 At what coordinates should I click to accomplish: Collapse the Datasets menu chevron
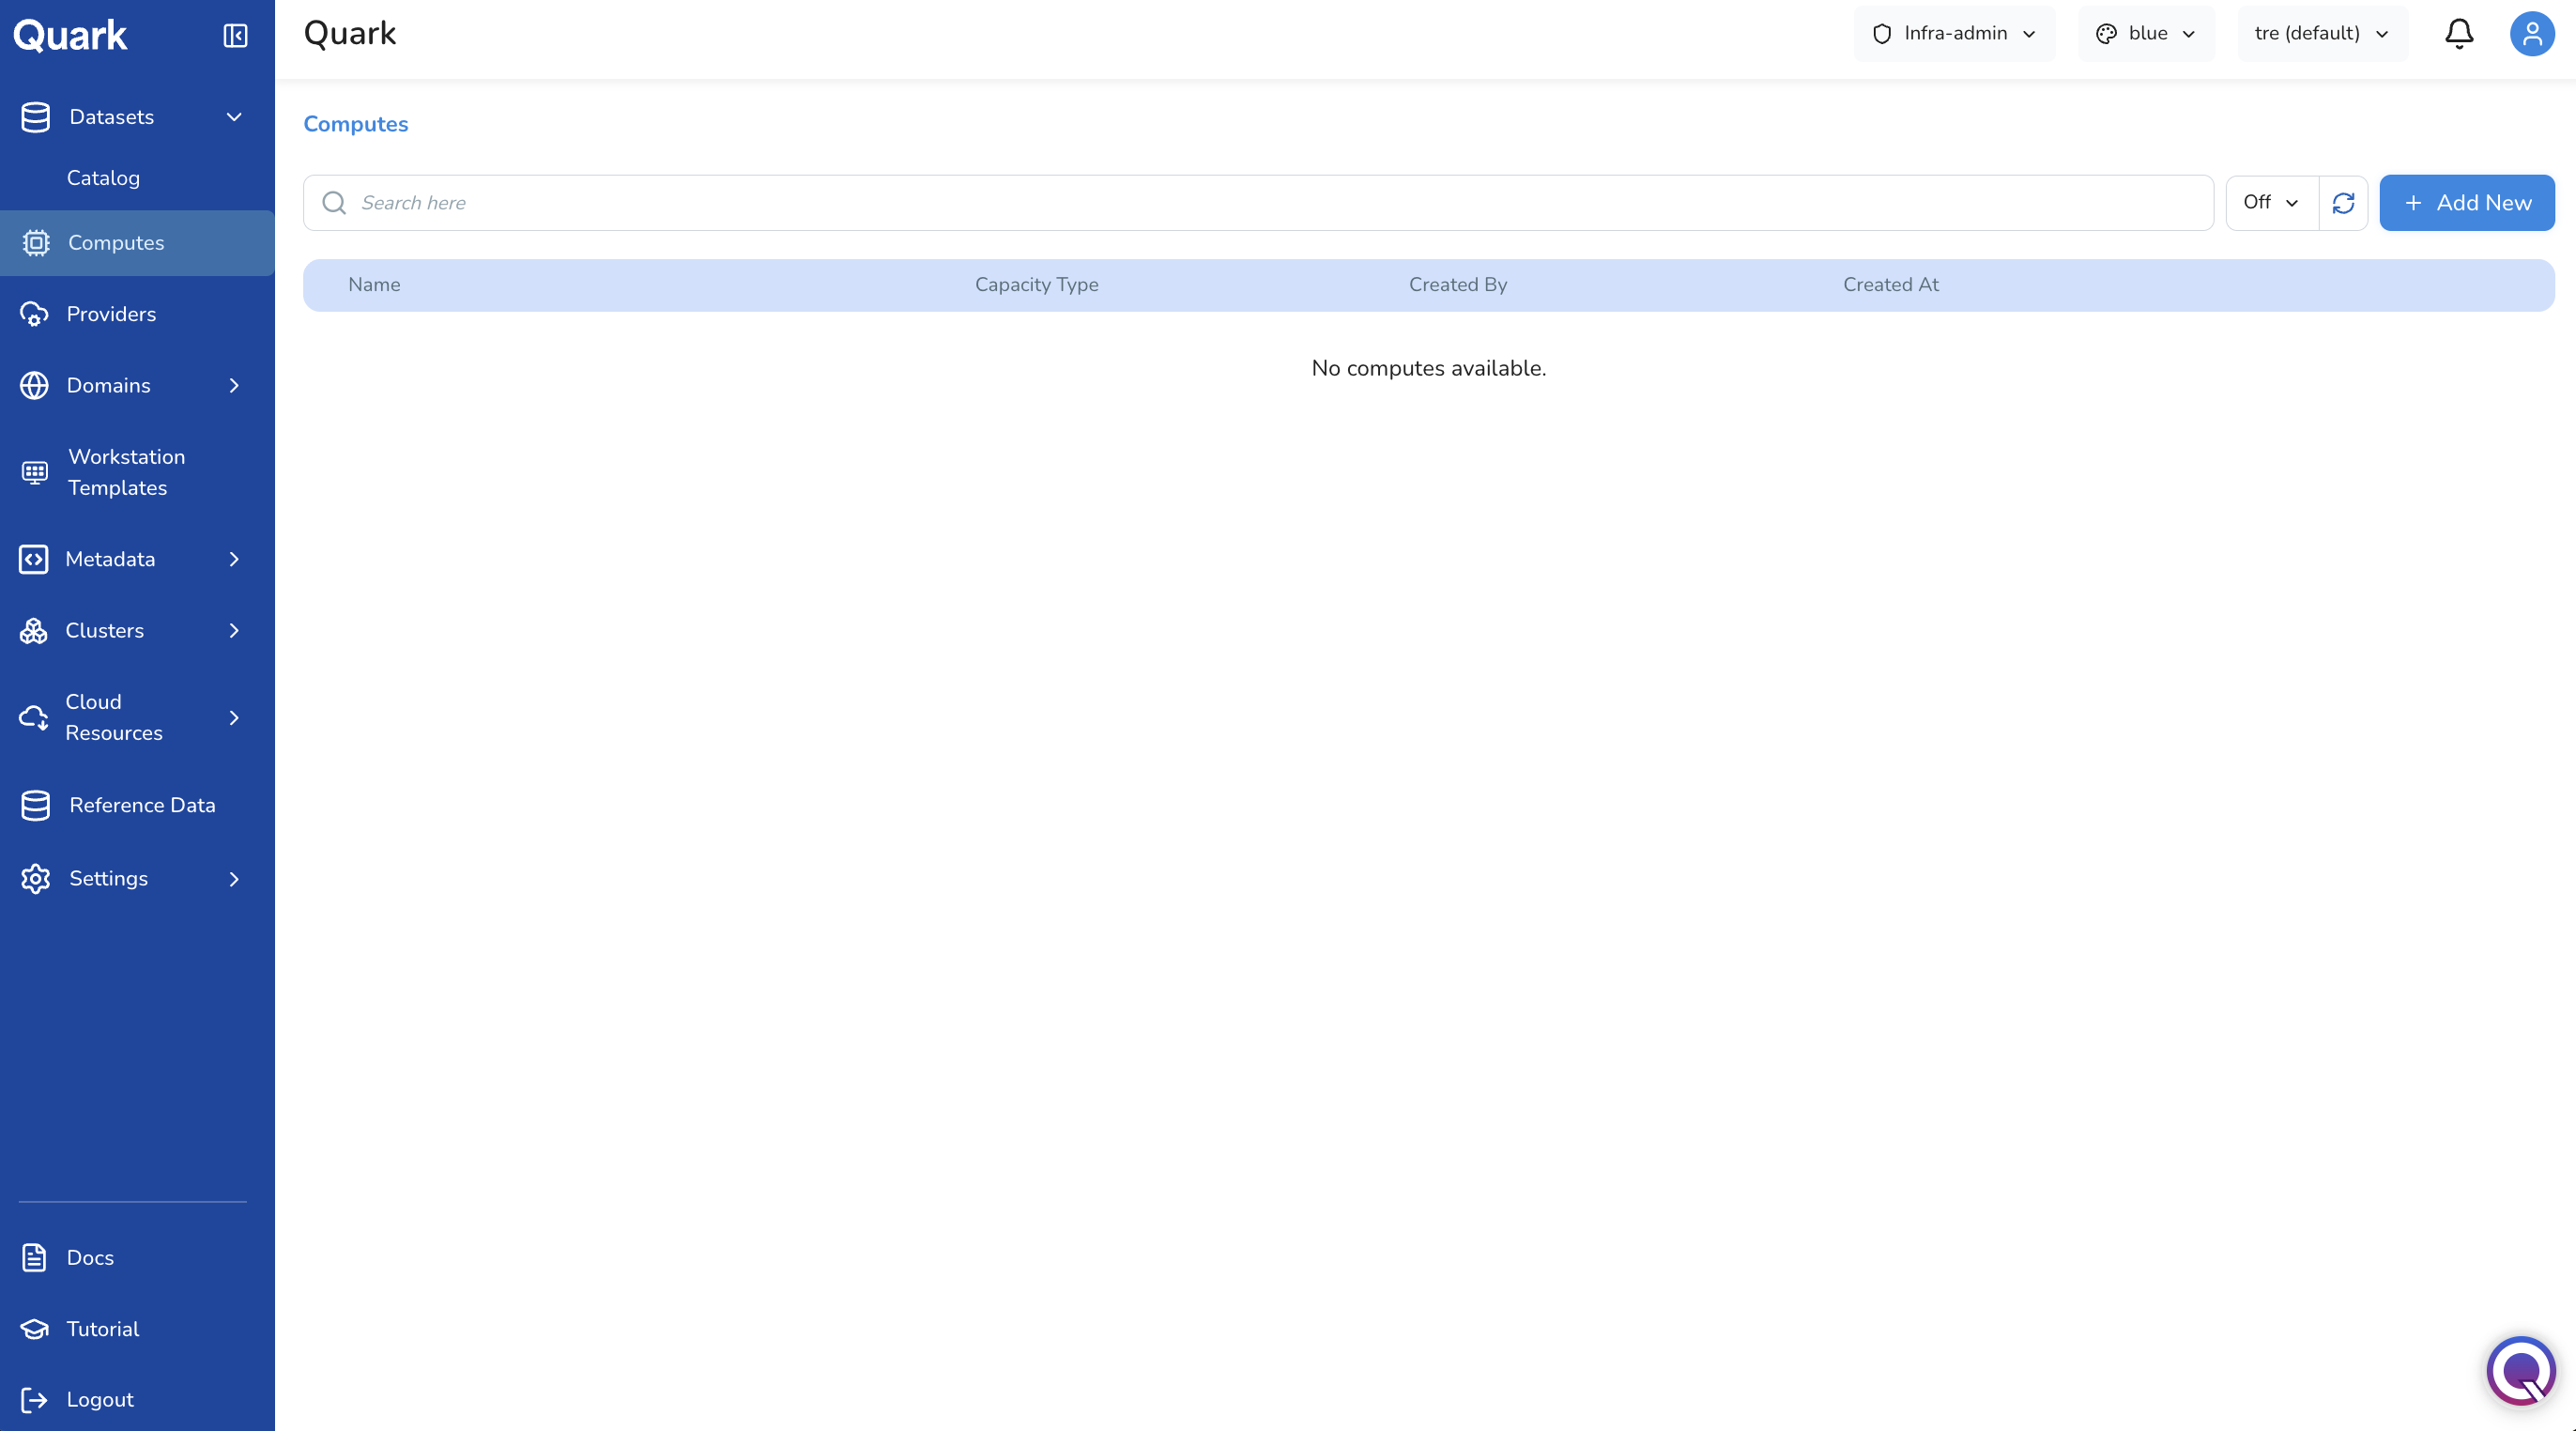point(234,117)
